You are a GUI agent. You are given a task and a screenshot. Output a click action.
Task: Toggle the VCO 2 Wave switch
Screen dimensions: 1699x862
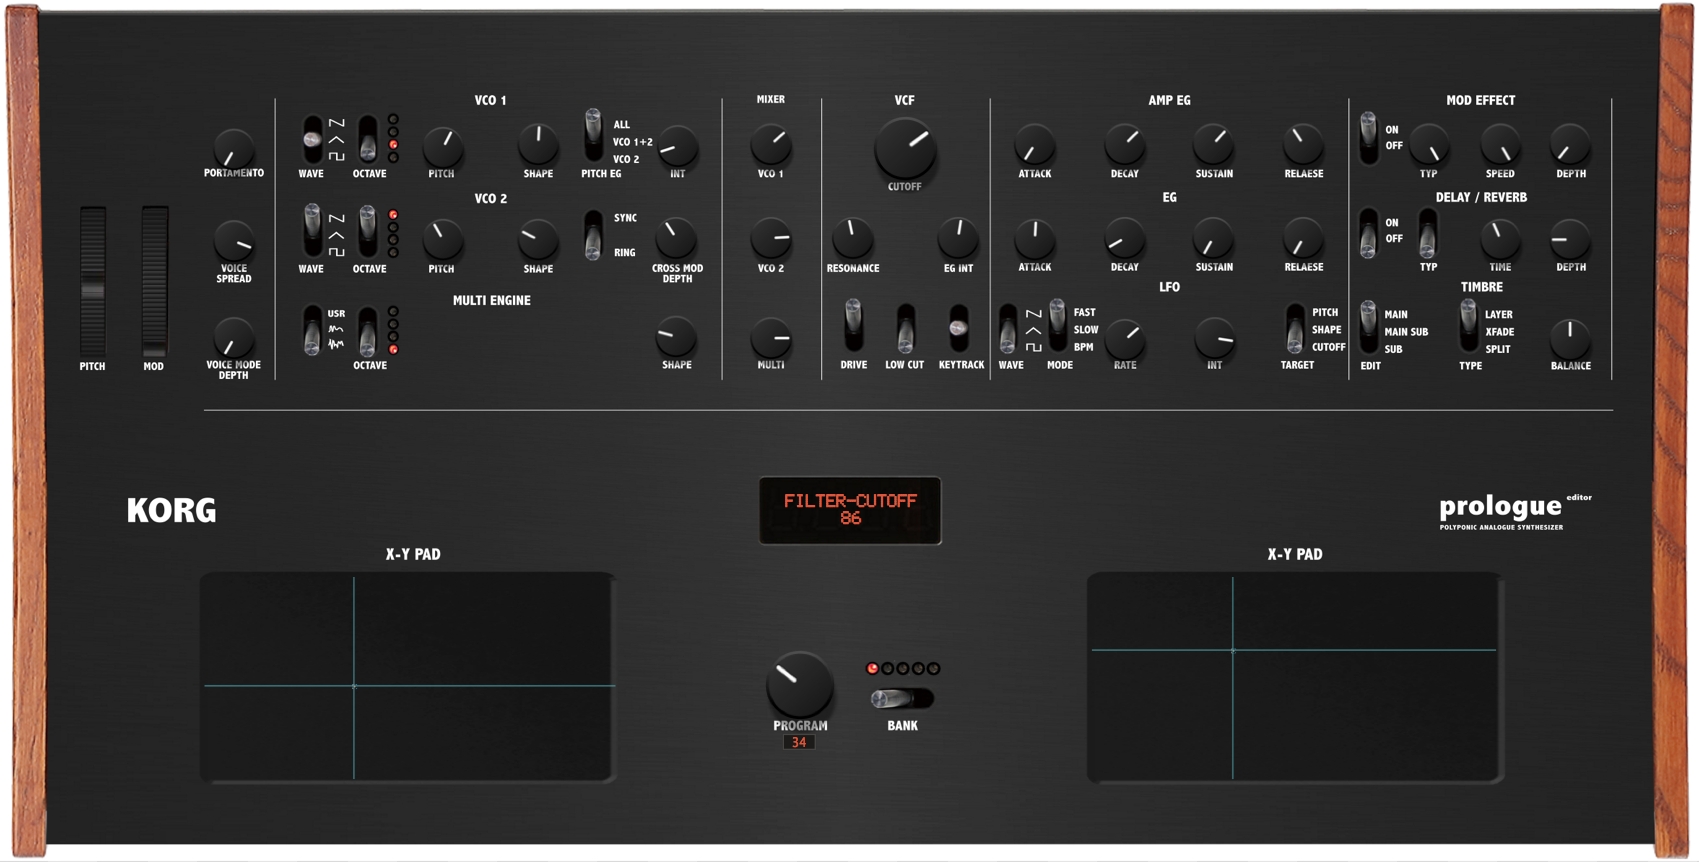pyautogui.click(x=312, y=231)
